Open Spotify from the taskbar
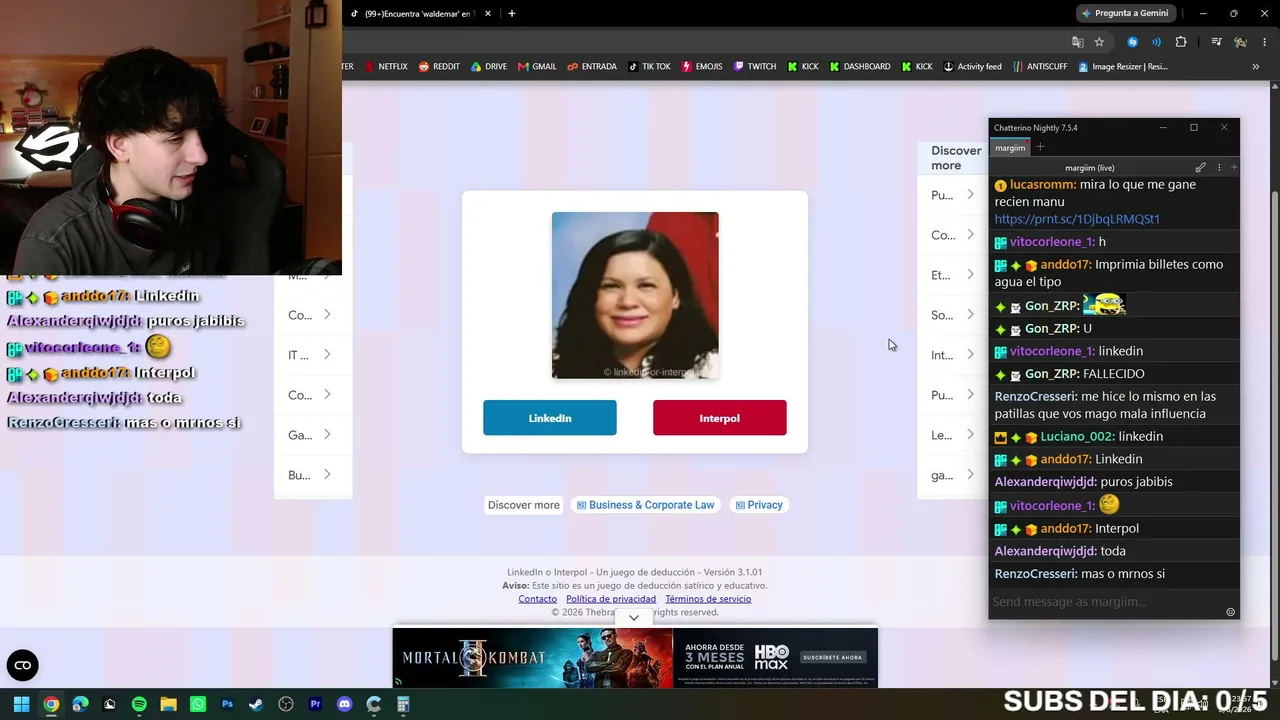Image resolution: width=1280 pixels, height=720 pixels. point(139,704)
